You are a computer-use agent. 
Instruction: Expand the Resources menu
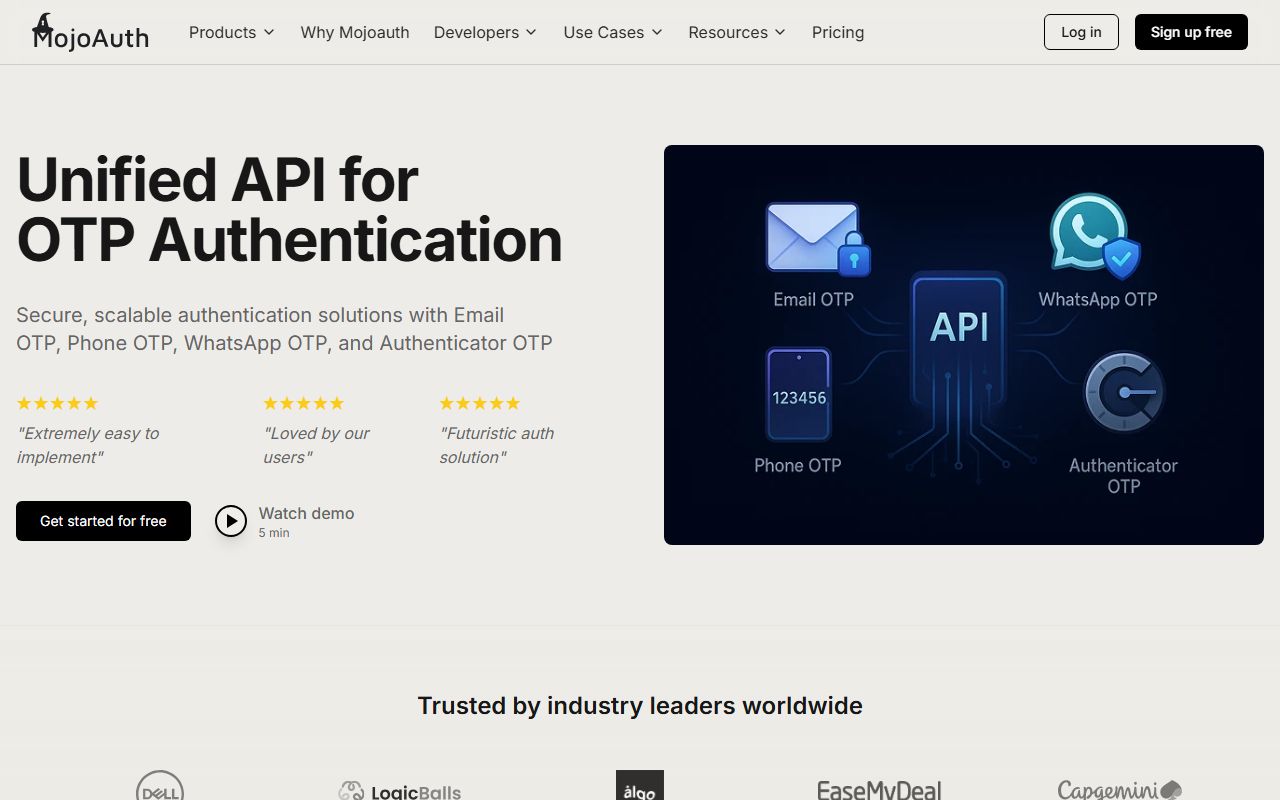tap(736, 32)
